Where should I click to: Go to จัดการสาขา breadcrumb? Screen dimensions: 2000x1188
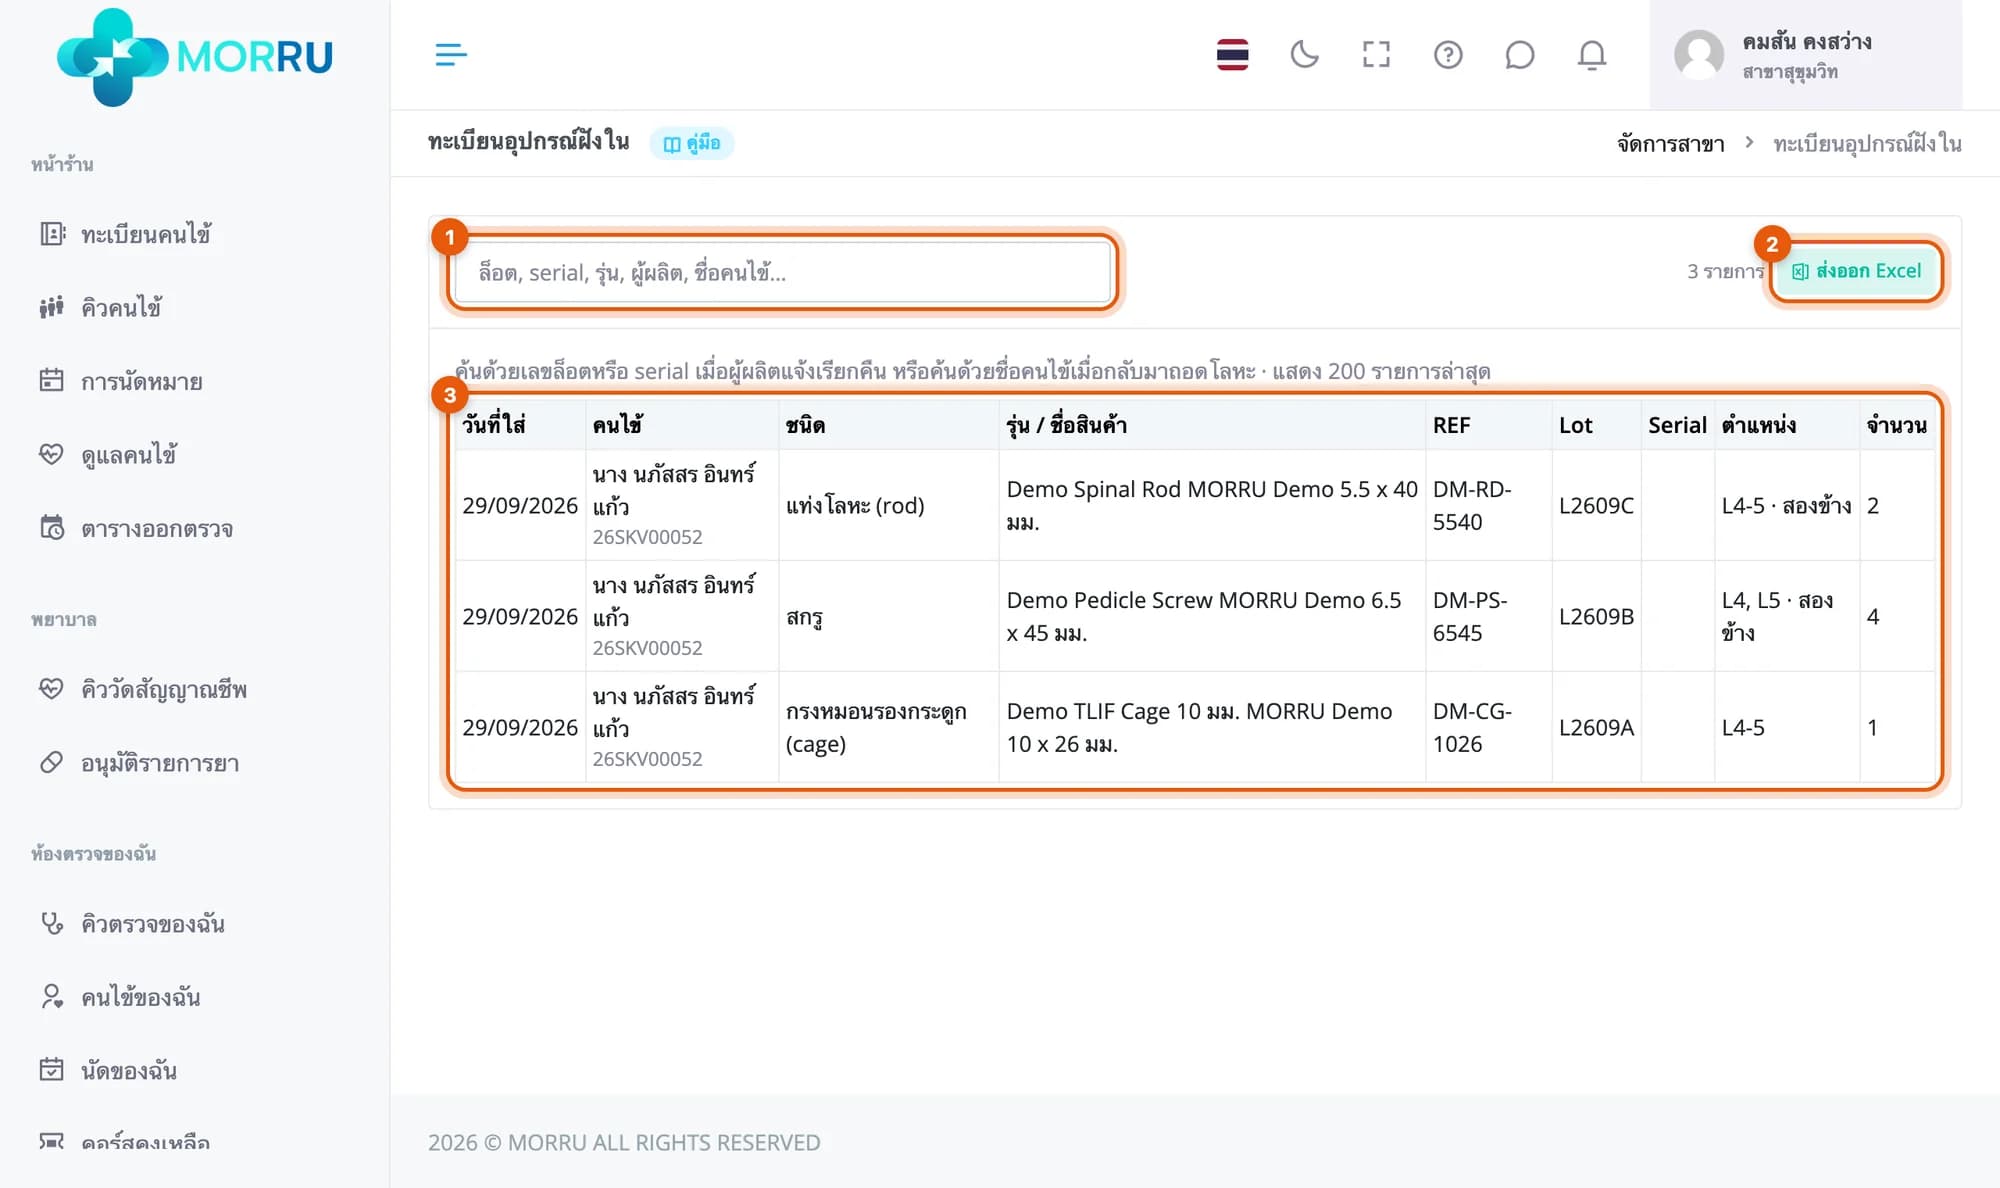(1670, 144)
